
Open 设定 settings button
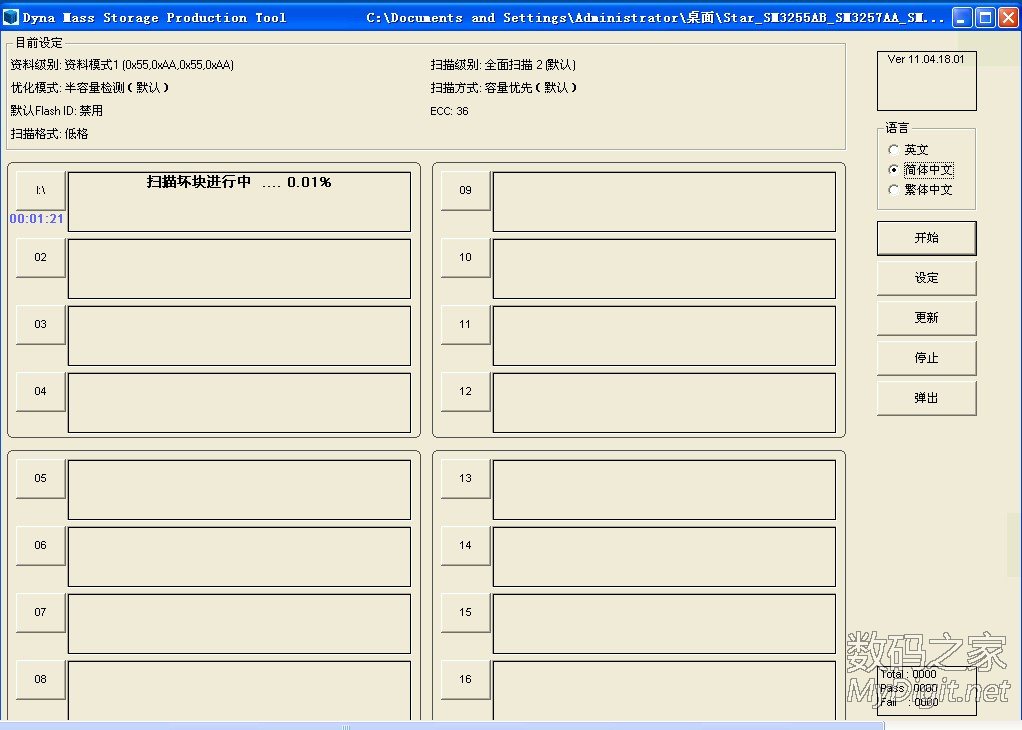(x=926, y=278)
